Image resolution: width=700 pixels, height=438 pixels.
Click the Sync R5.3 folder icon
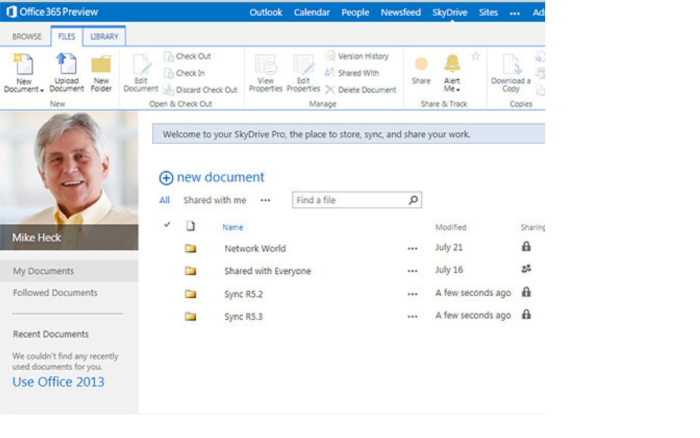[x=191, y=316]
